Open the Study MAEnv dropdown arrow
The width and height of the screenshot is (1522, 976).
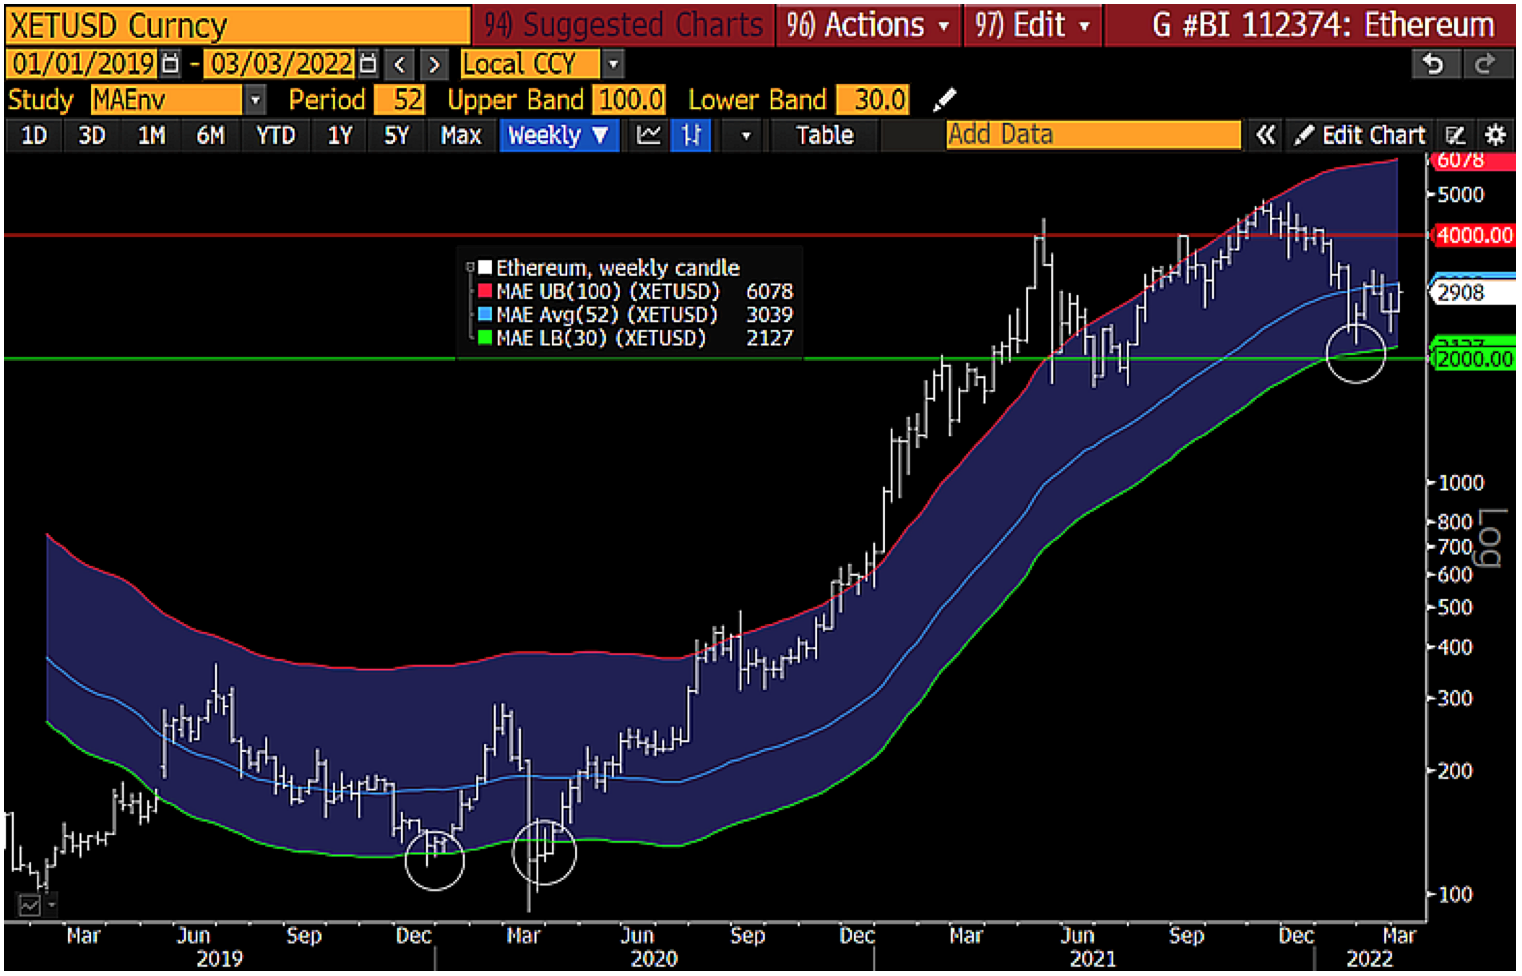click(x=255, y=100)
